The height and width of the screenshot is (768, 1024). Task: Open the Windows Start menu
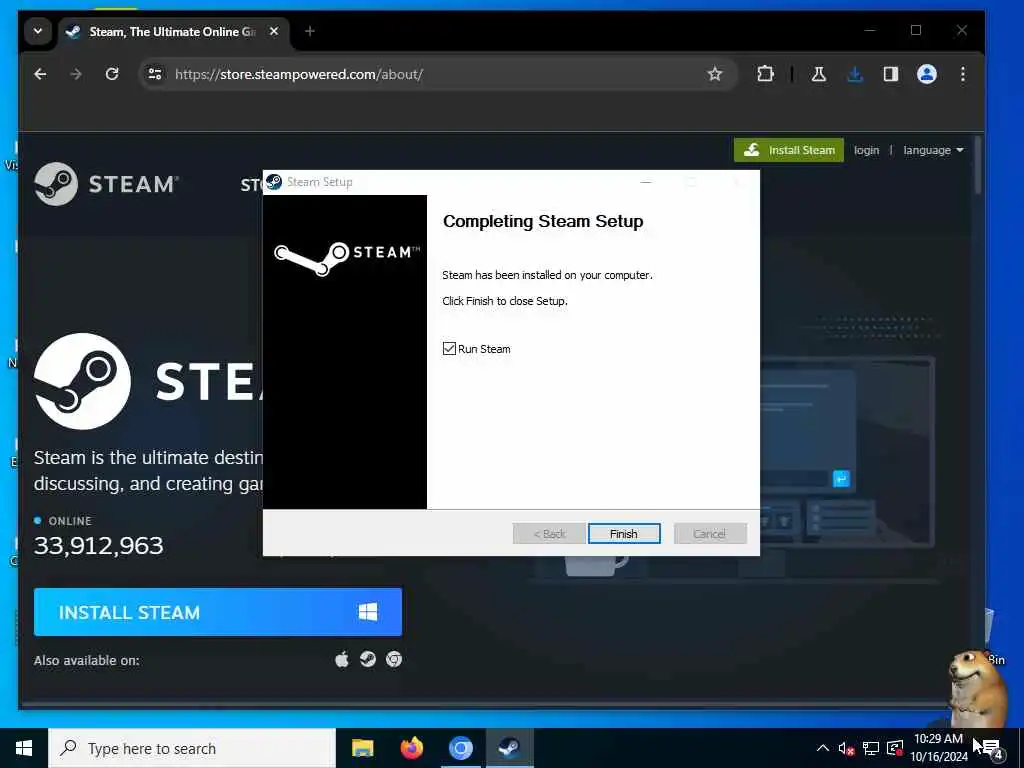click(24, 748)
